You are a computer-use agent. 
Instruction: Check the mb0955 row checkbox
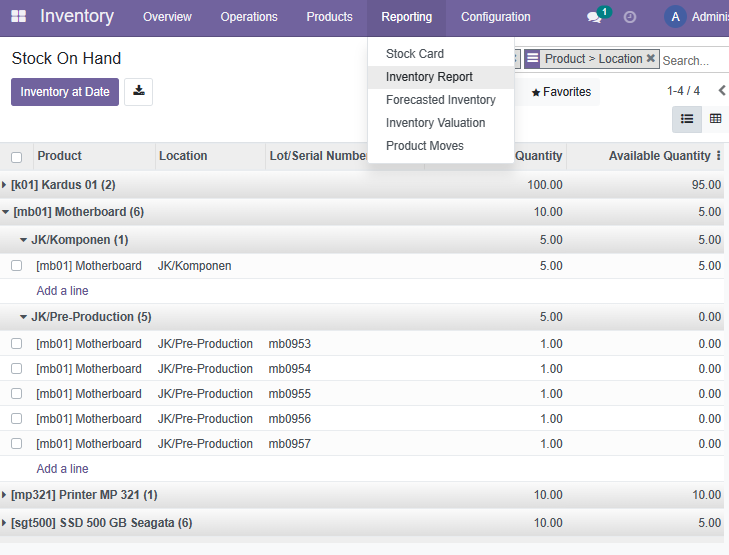click(x=17, y=394)
